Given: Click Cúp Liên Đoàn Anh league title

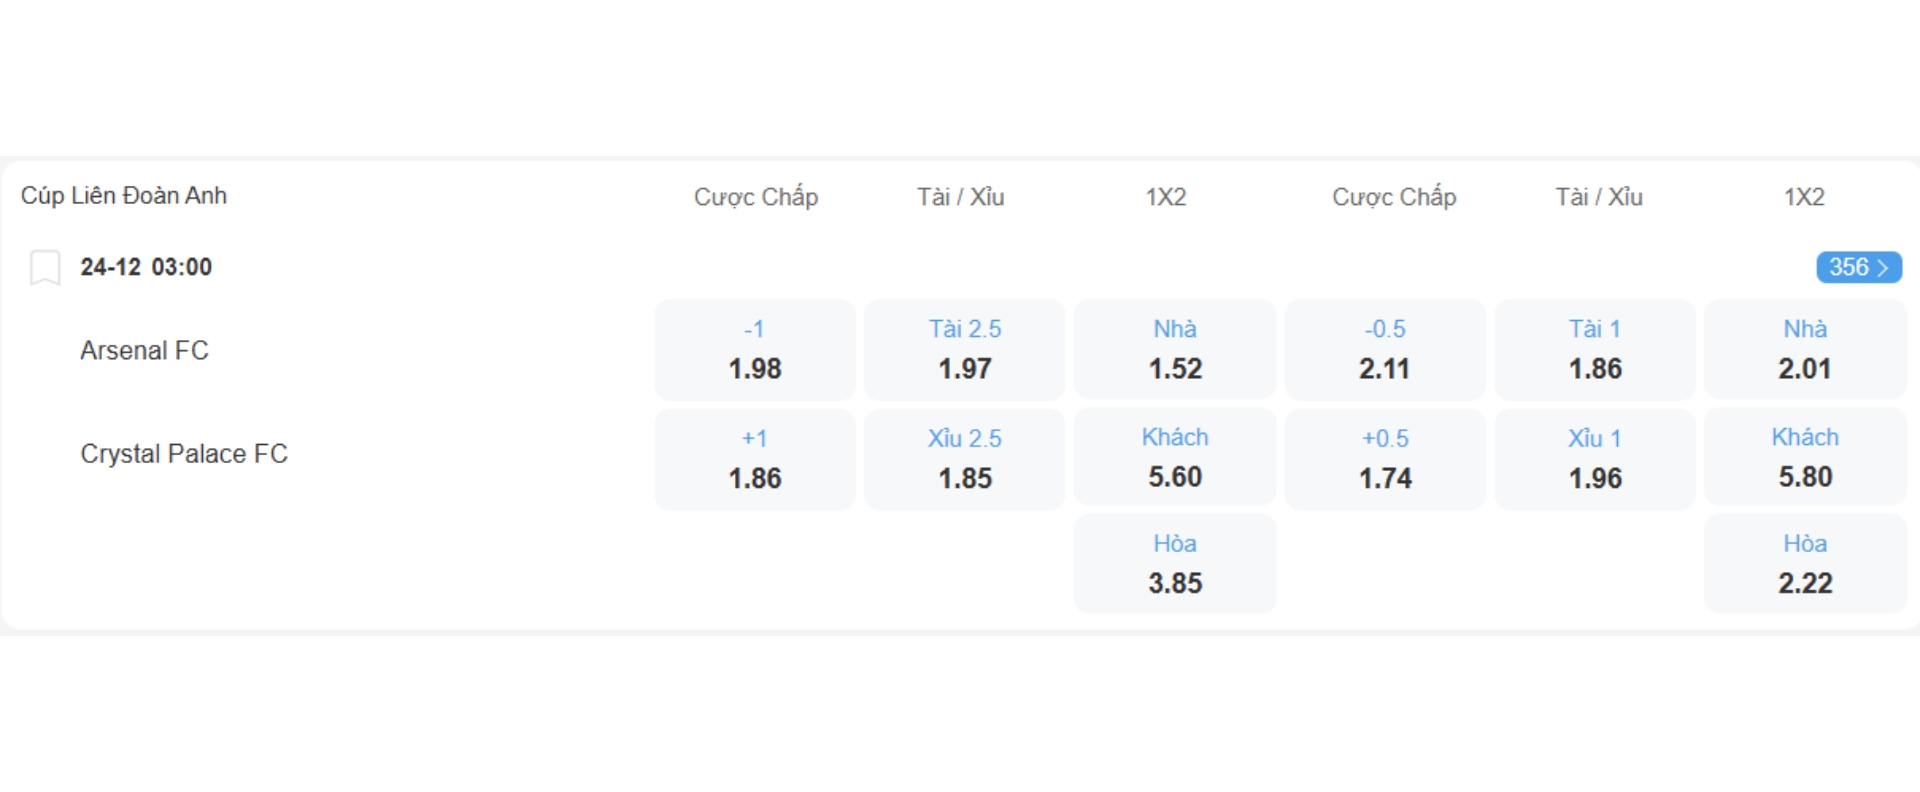Looking at the screenshot, I should tap(124, 196).
